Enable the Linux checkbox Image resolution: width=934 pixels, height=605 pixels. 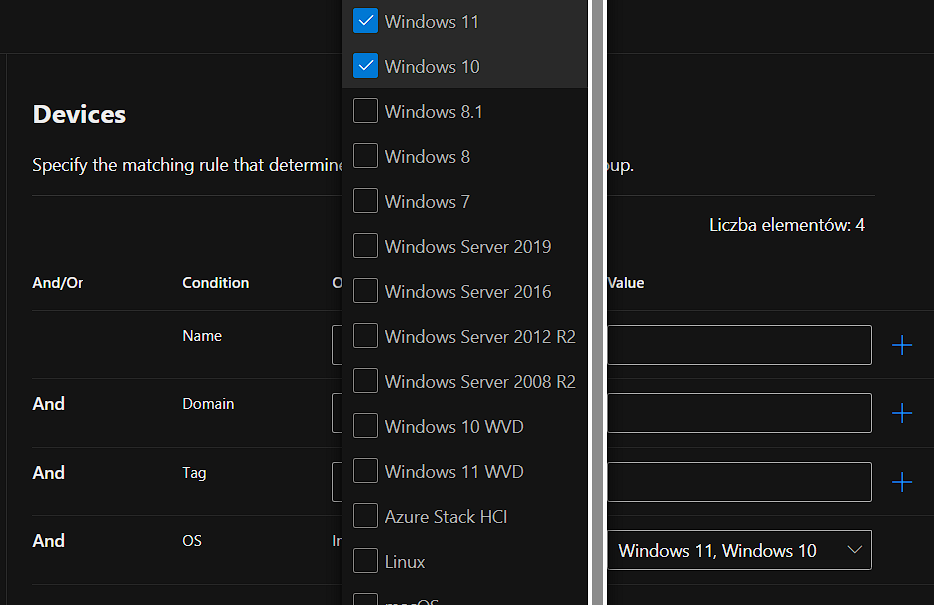point(366,561)
